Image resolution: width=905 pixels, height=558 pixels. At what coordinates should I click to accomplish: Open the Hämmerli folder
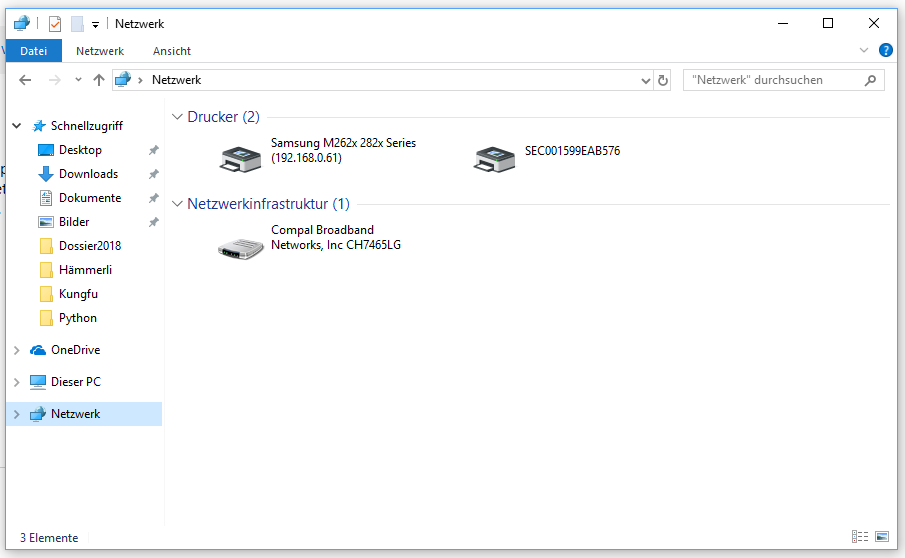85,270
